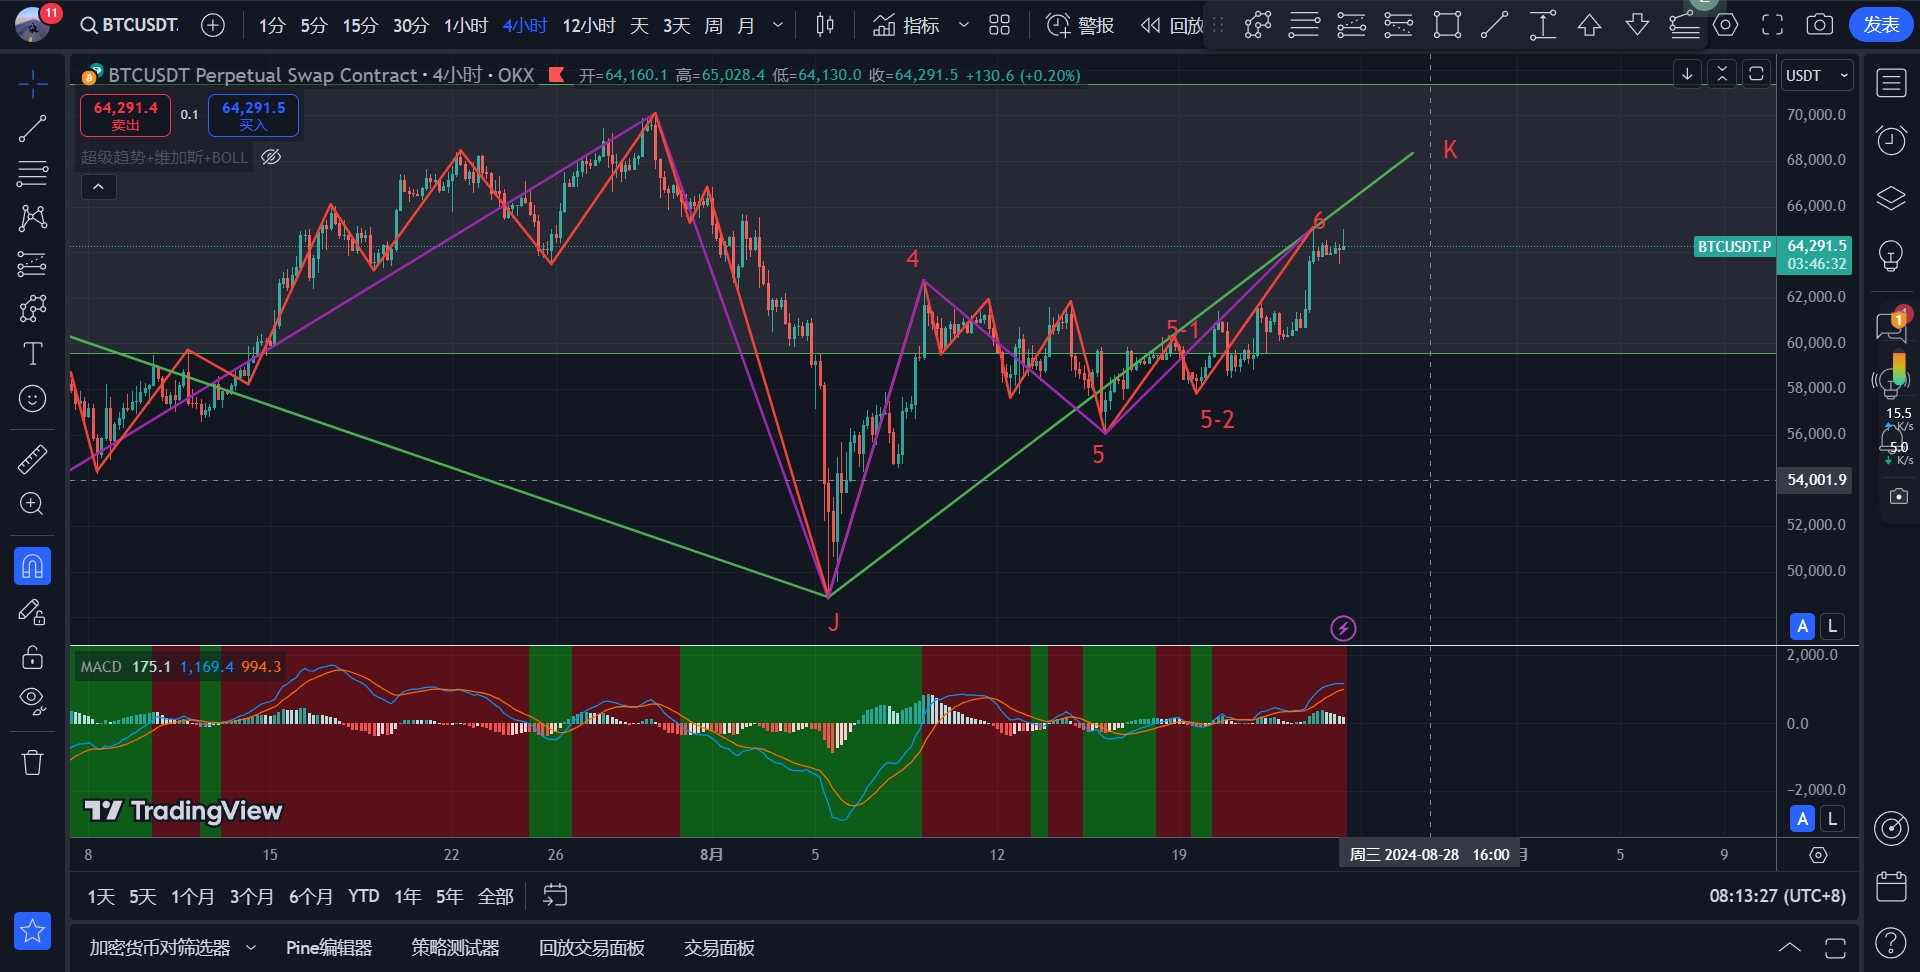Select the YTD date range

tap(364, 896)
